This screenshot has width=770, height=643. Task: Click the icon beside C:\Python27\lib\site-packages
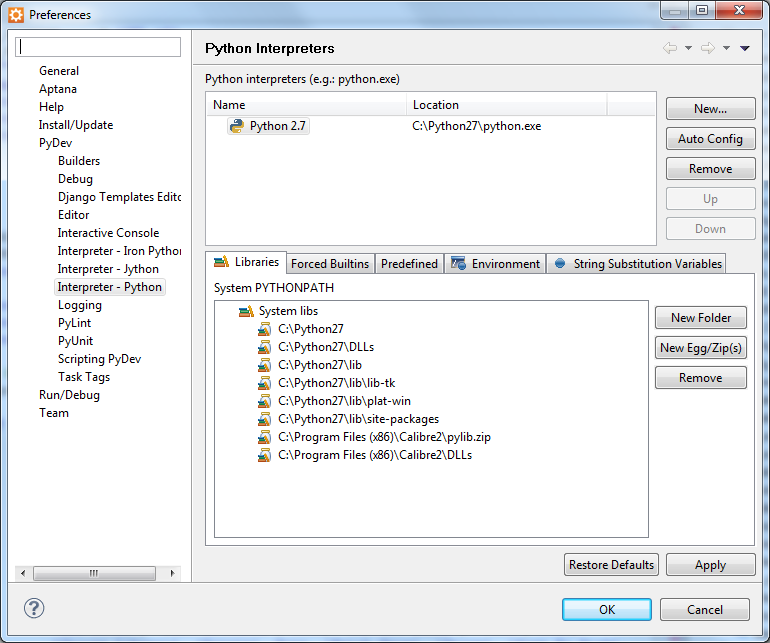(x=264, y=419)
